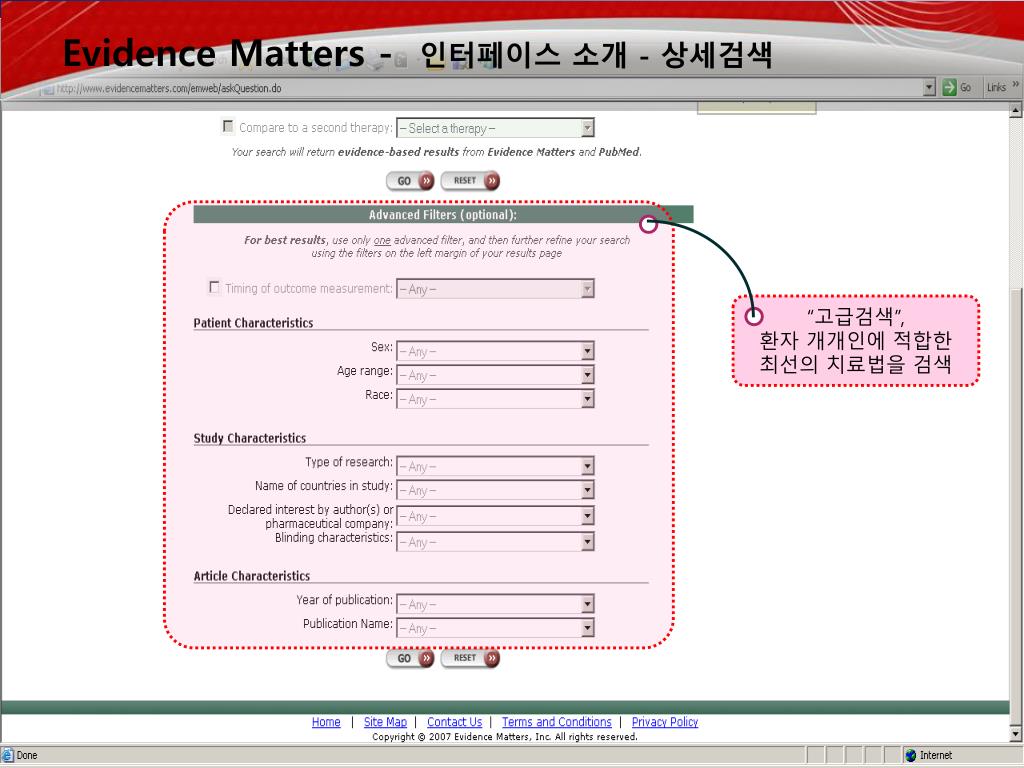Expand the Age range dropdown
This screenshot has width=1024, height=768.
(495, 375)
